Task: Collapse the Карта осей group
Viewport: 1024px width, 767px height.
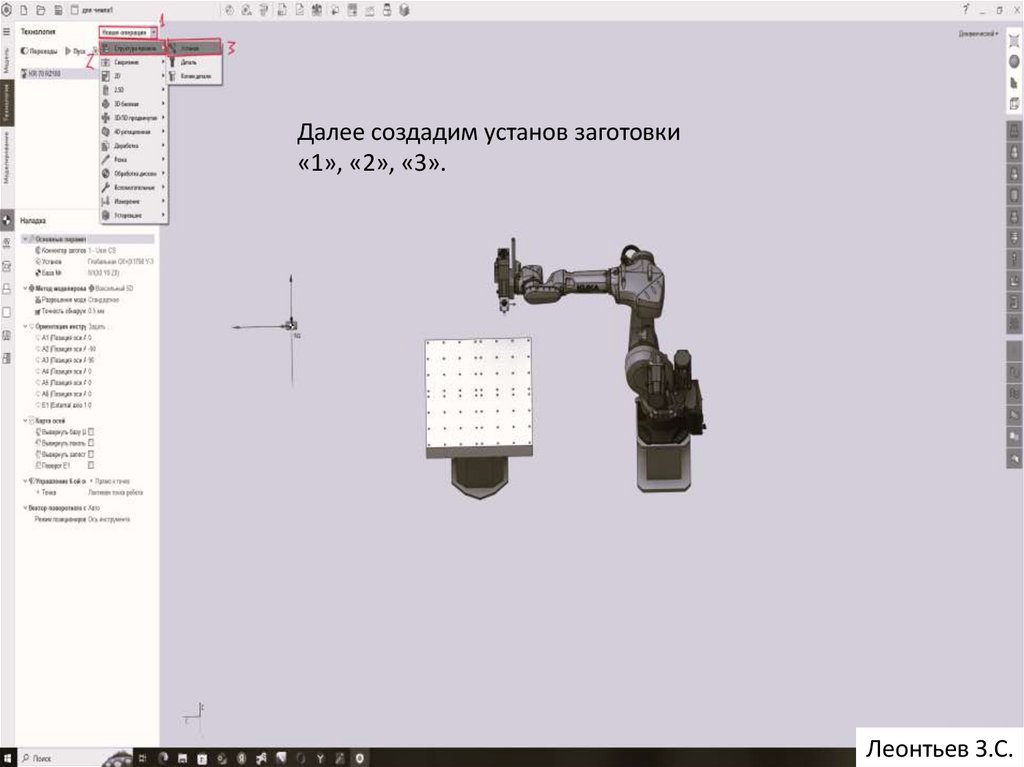Action: 25,421
